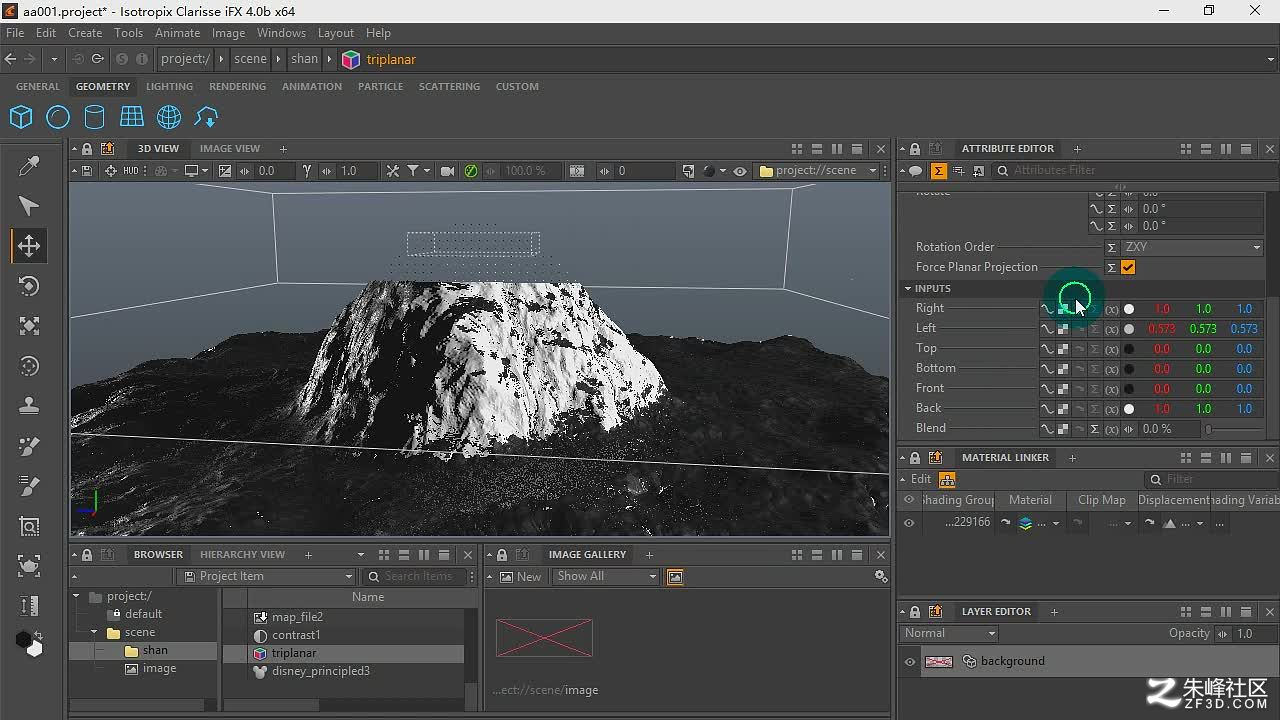
Task: Select the image thumbnail in Image Gallery
Action: [544, 638]
